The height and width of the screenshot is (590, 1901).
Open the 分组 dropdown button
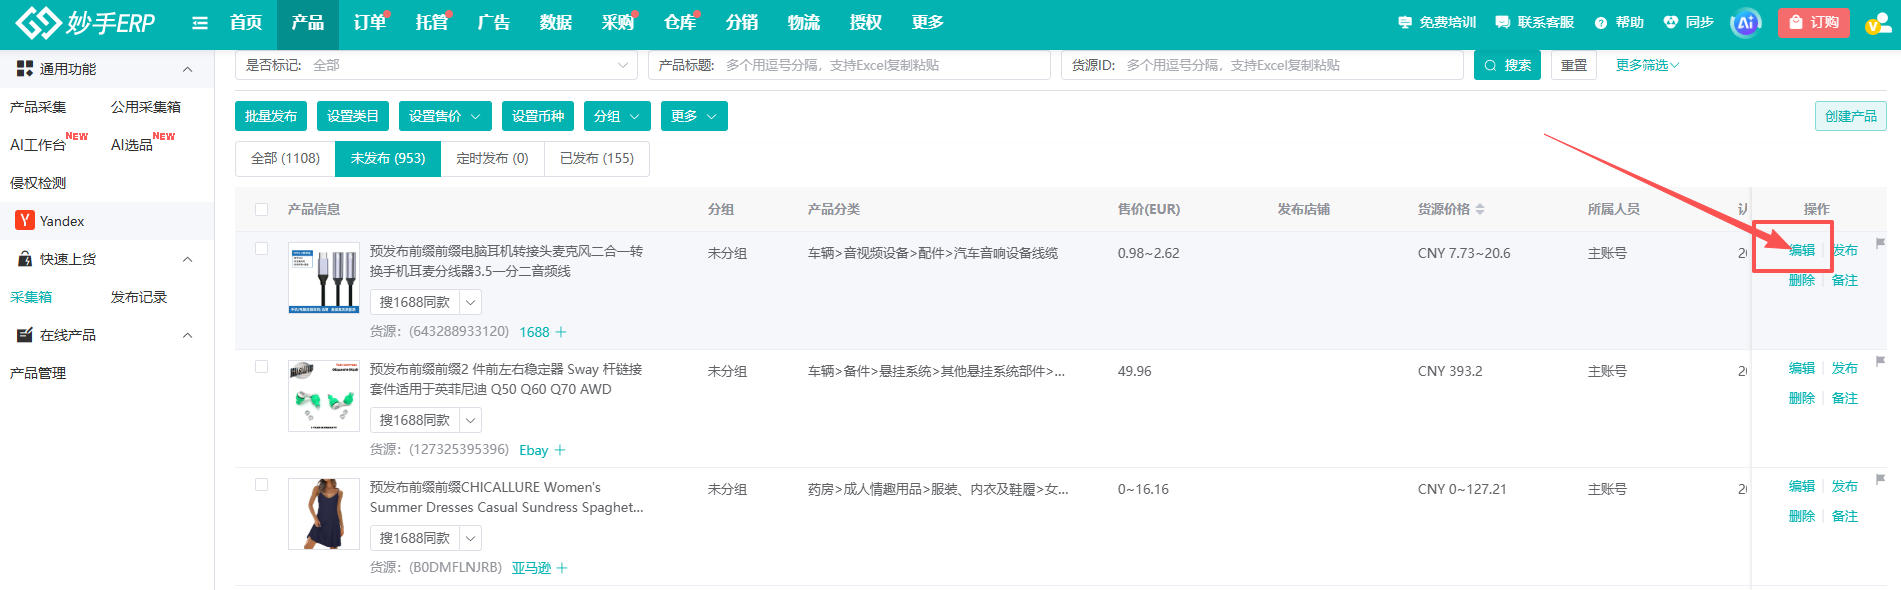[617, 116]
